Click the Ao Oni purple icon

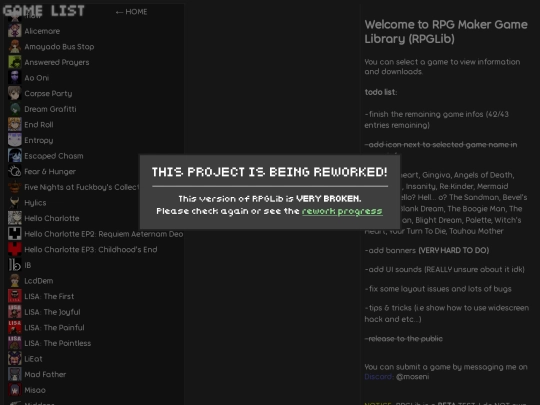[x=14, y=78]
